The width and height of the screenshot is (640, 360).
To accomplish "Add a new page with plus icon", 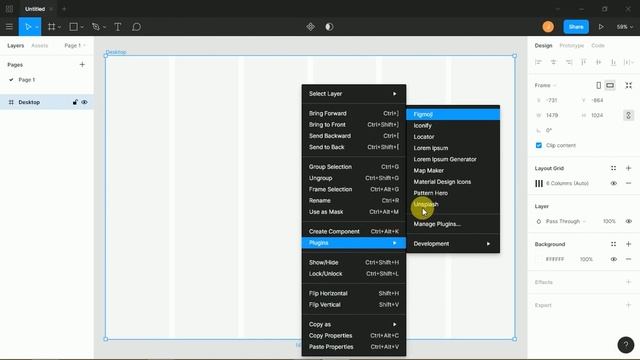I will (x=82, y=64).
